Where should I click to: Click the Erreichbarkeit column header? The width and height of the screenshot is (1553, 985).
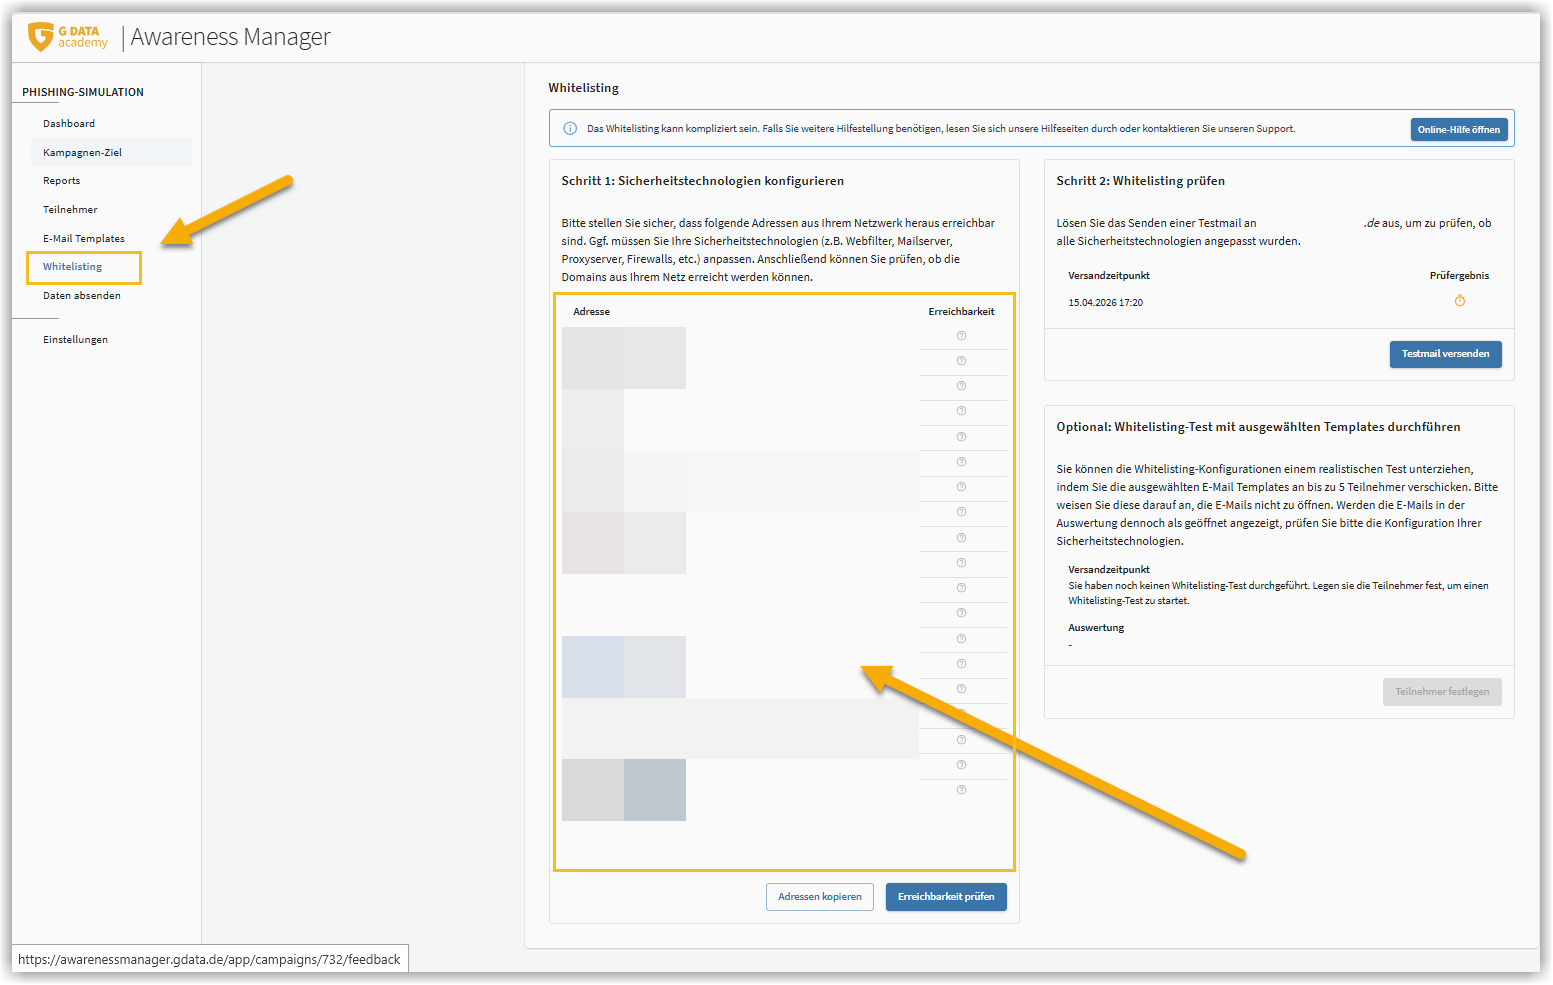click(961, 312)
